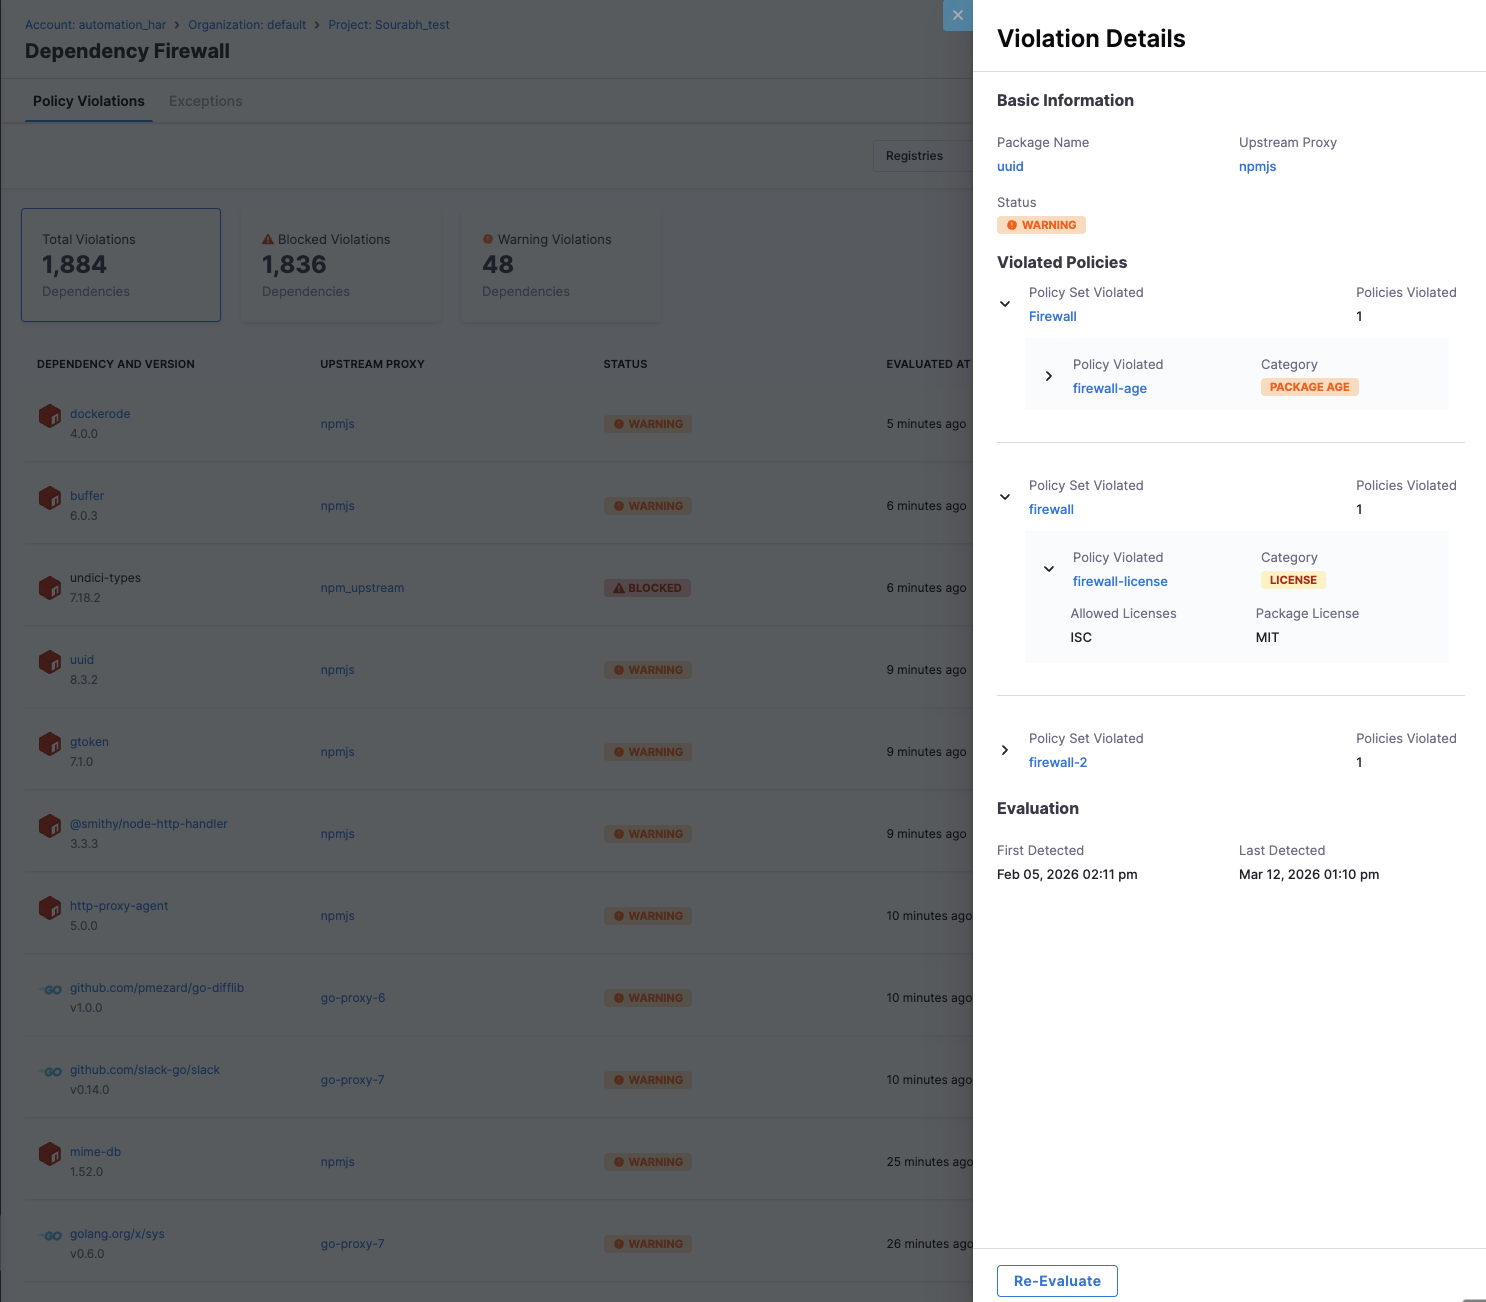
Task: Click the BLOCKED badge for undici-types
Action: tap(647, 588)
